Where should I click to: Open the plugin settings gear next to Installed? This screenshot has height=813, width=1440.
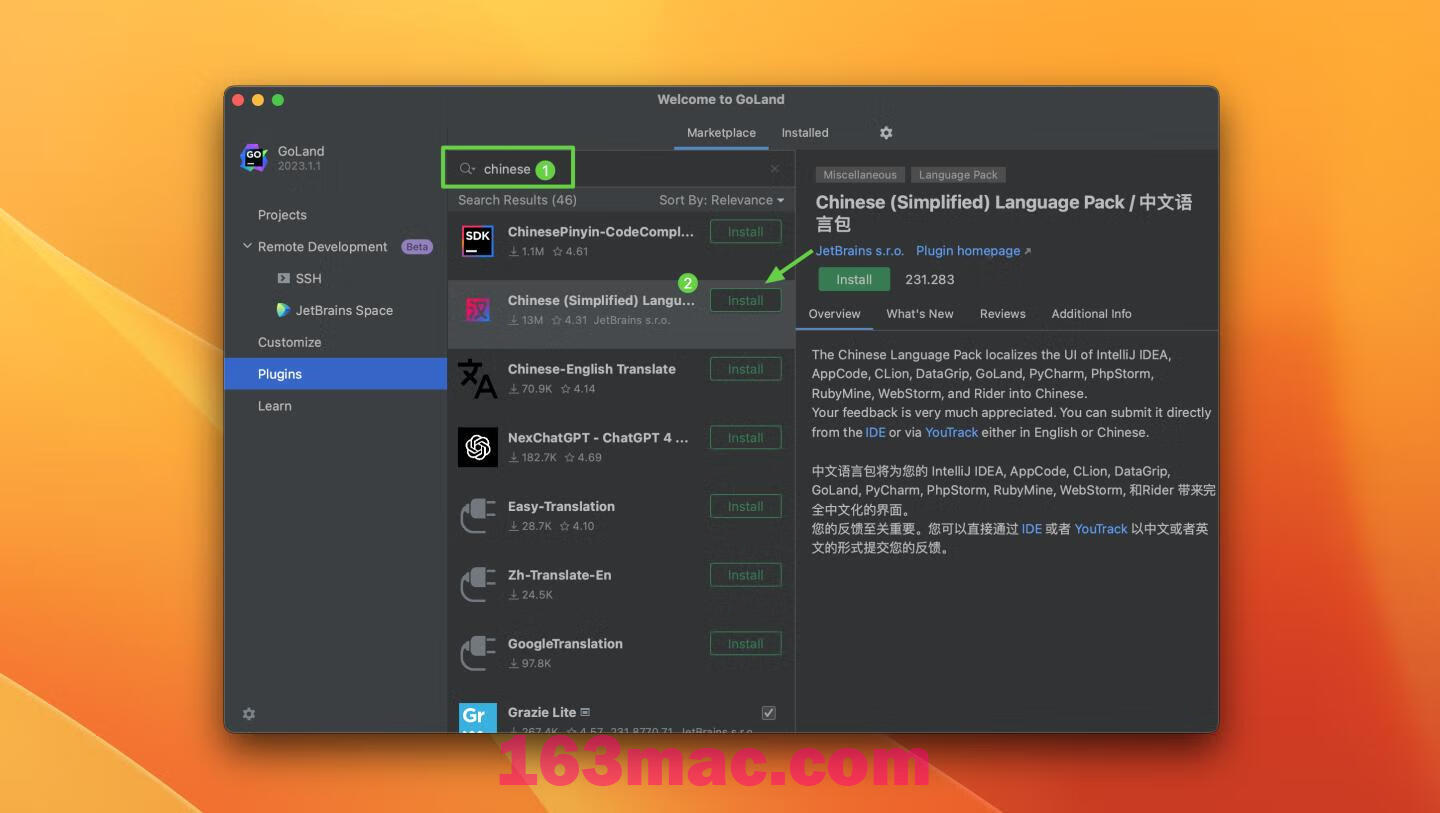[x=886, y=132]
